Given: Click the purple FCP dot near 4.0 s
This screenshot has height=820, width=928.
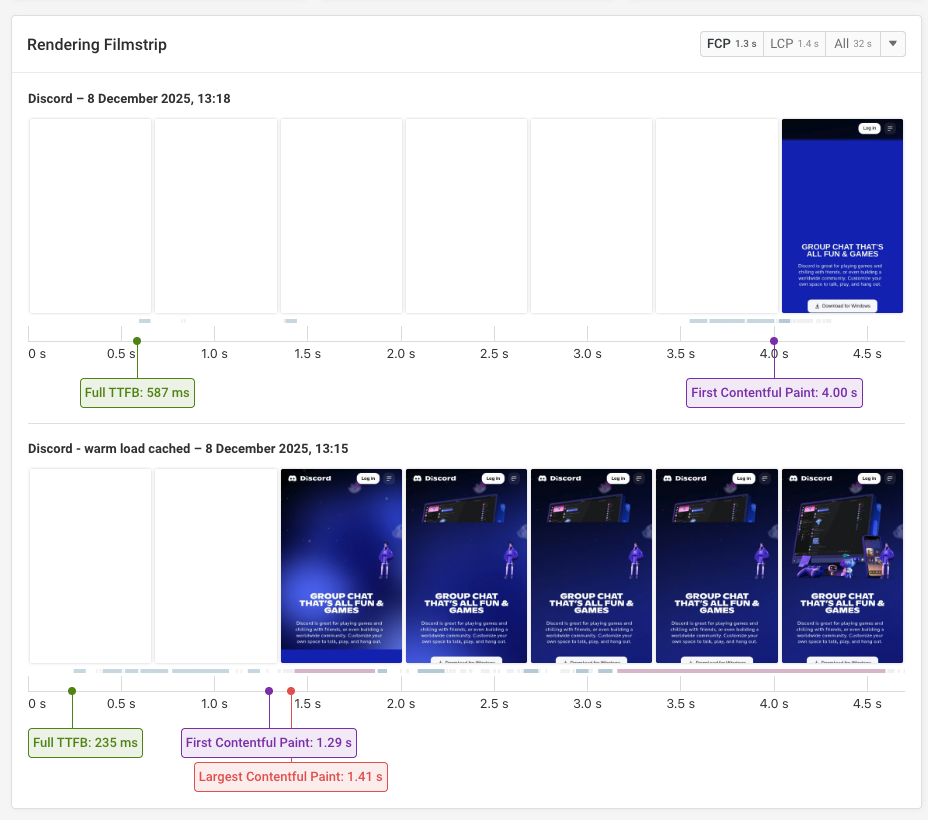Looking at the screenshot, I should 774,341.
